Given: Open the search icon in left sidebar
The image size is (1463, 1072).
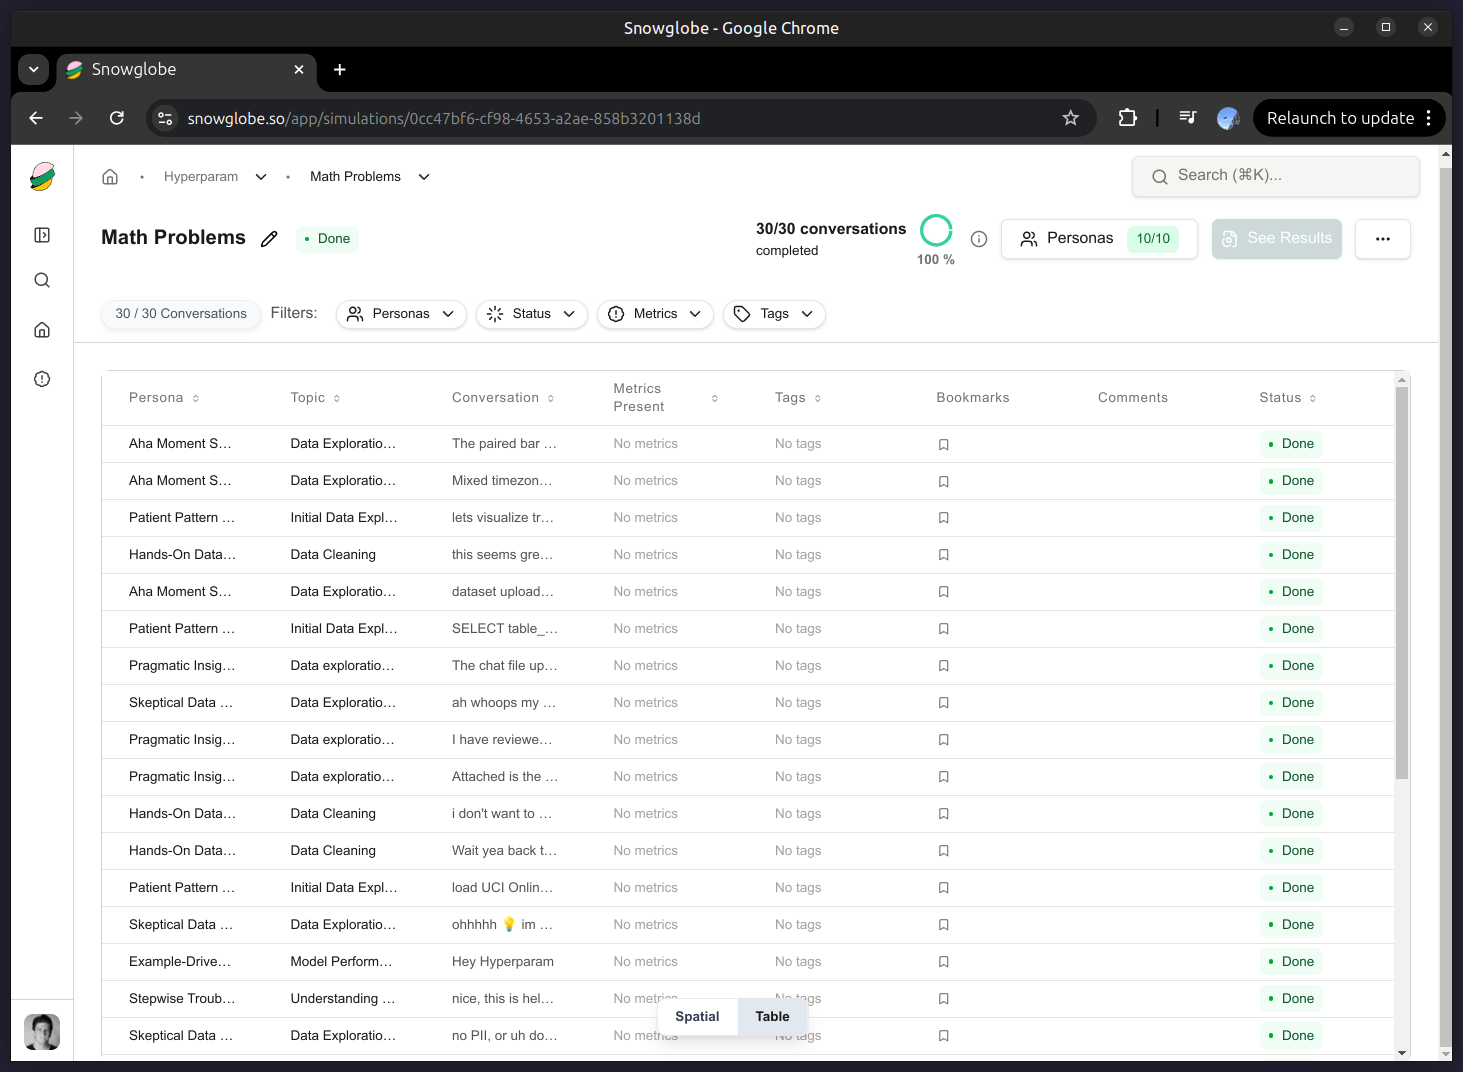Looking at the screenshot, I should click(x=42, y=280).
